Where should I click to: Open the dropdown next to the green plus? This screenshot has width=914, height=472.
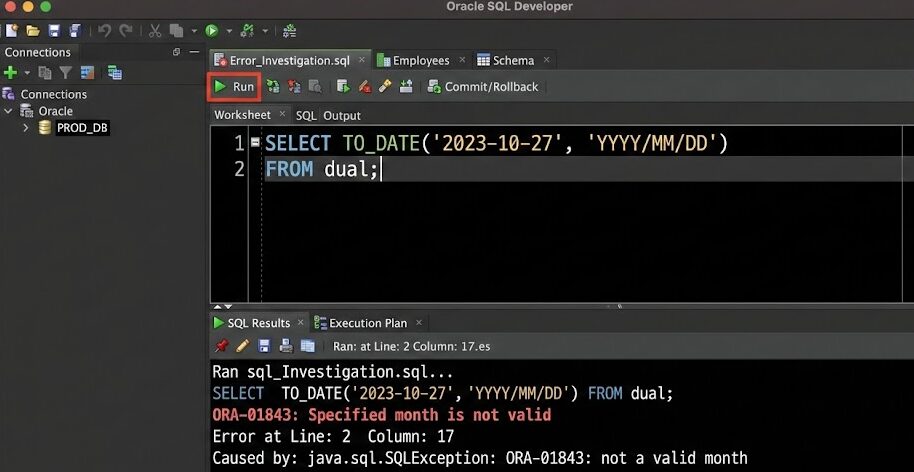27,73
